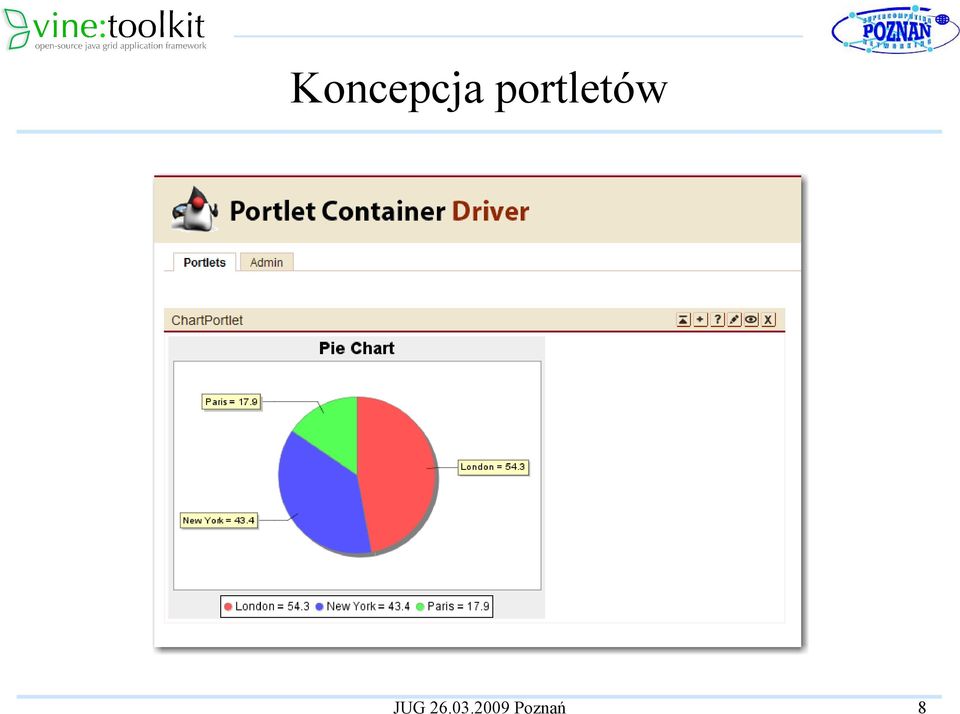
Task: Open the Admin tab
Action: click(x=266, y=262)
